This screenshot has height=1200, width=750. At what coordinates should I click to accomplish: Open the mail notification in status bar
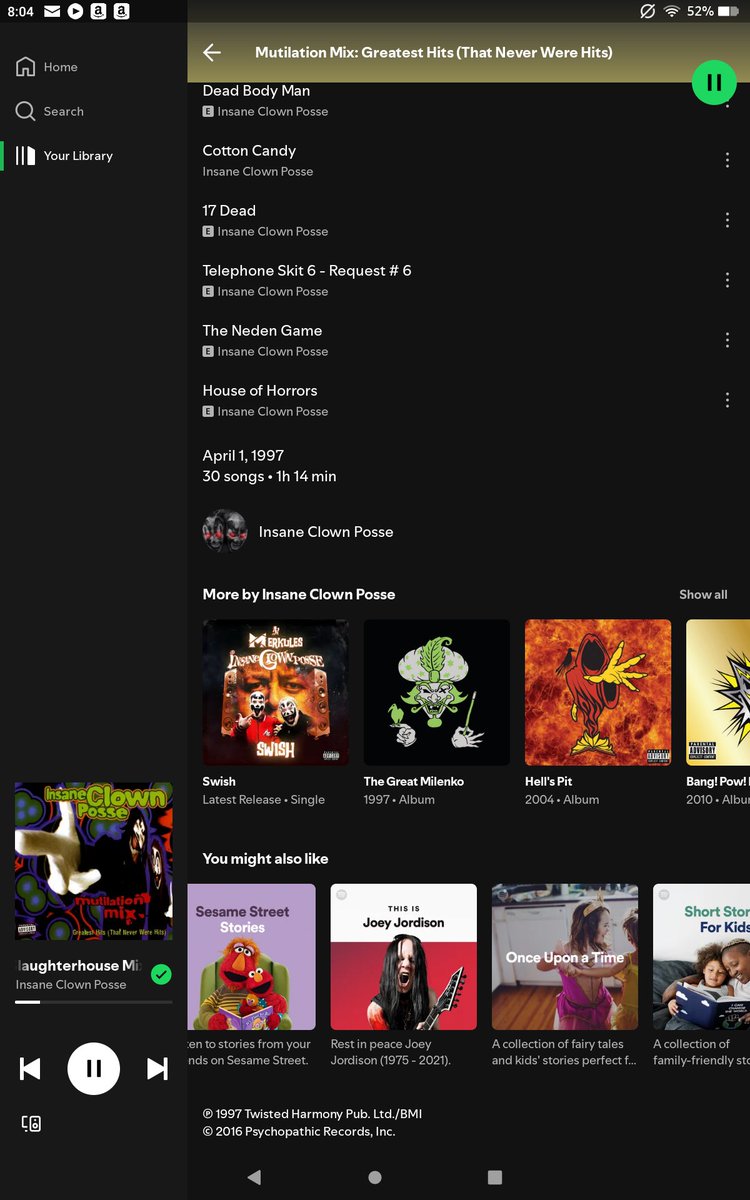pyautogui.click(x=52, y=11)
